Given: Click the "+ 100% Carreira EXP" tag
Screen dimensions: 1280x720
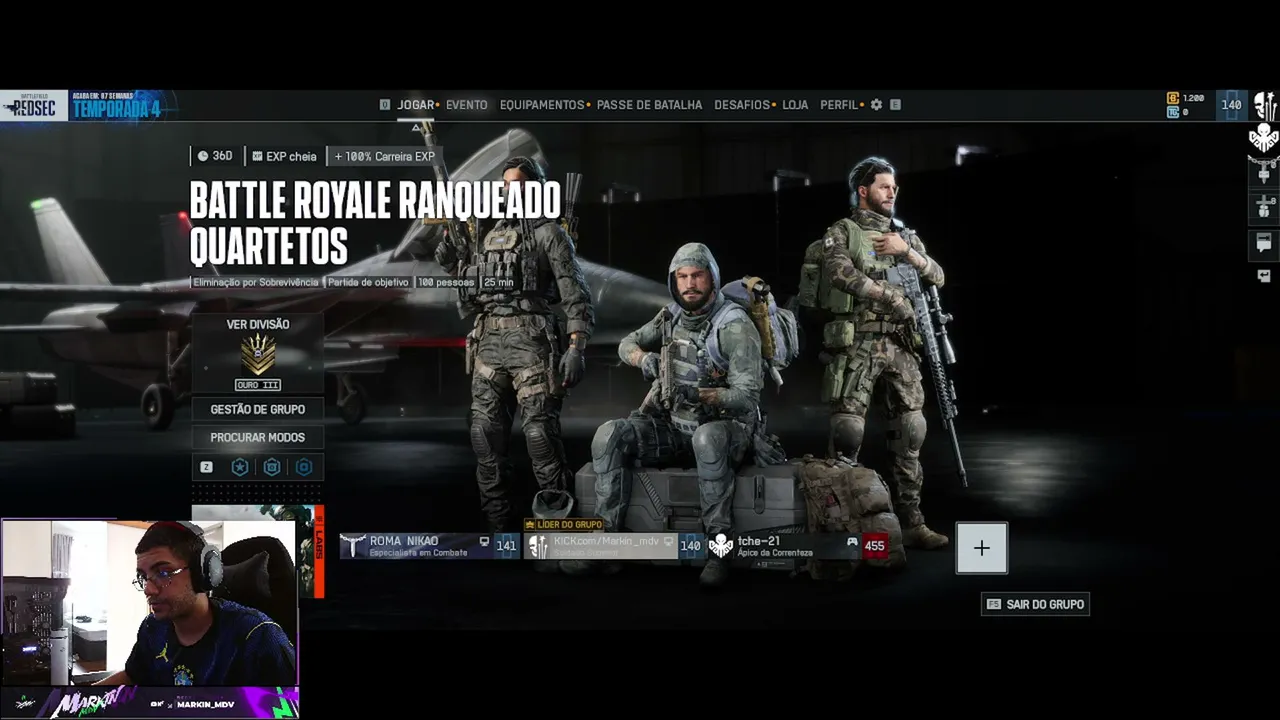Looking at the screenshot, I should [385, 156].
